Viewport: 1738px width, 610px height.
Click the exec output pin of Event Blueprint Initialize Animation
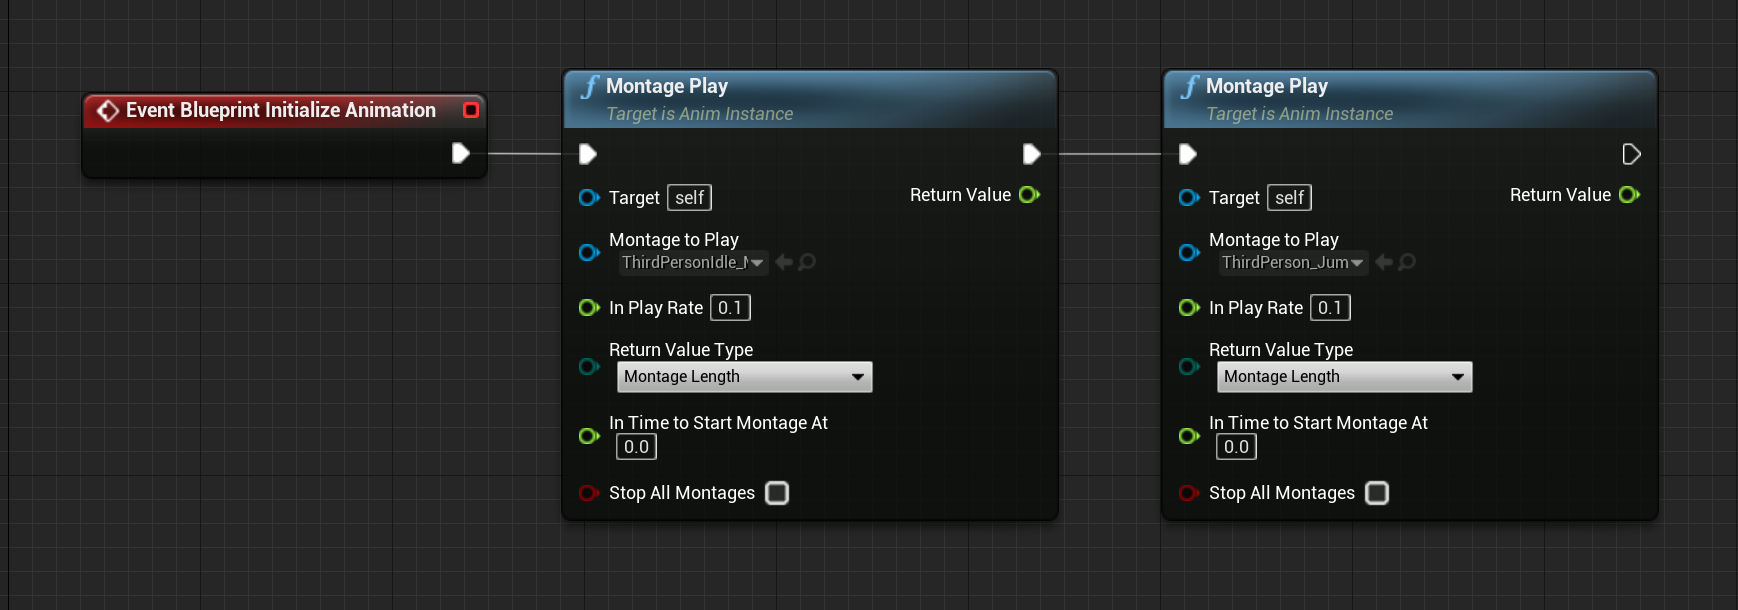[x=460, y=153]
